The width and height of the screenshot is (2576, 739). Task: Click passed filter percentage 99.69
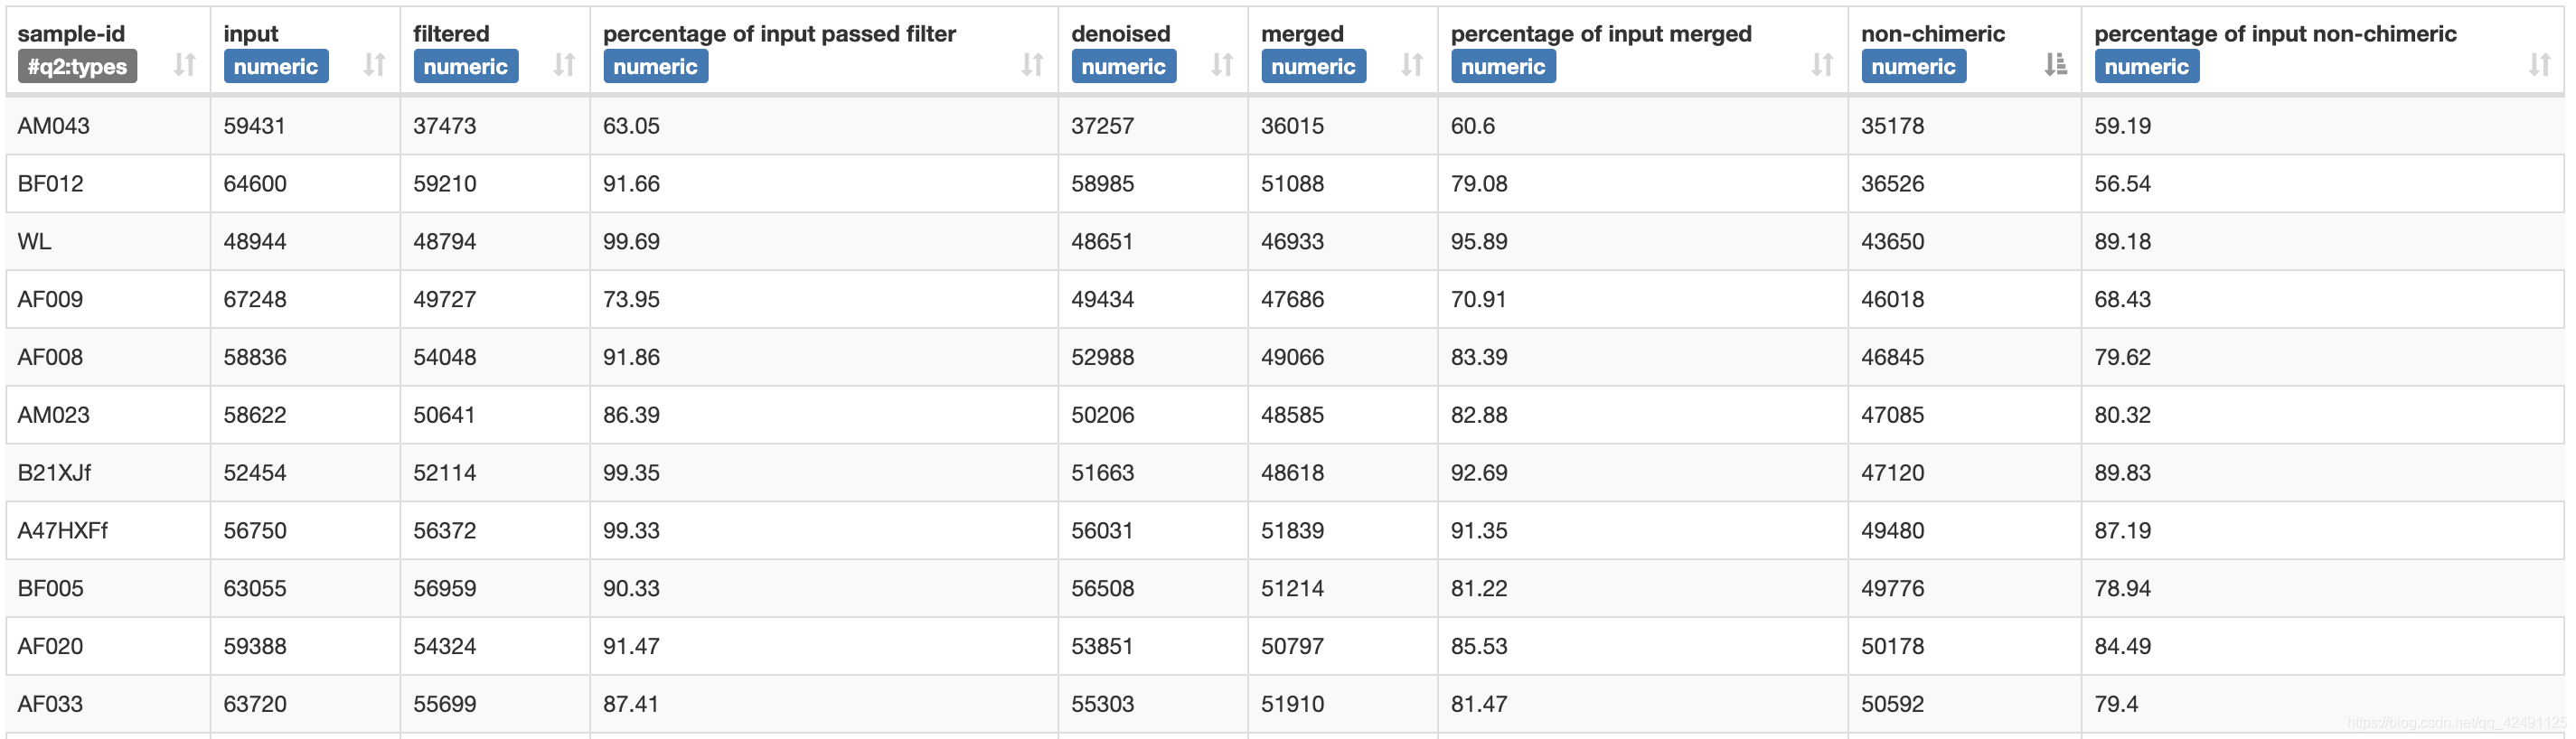(632, 242)
